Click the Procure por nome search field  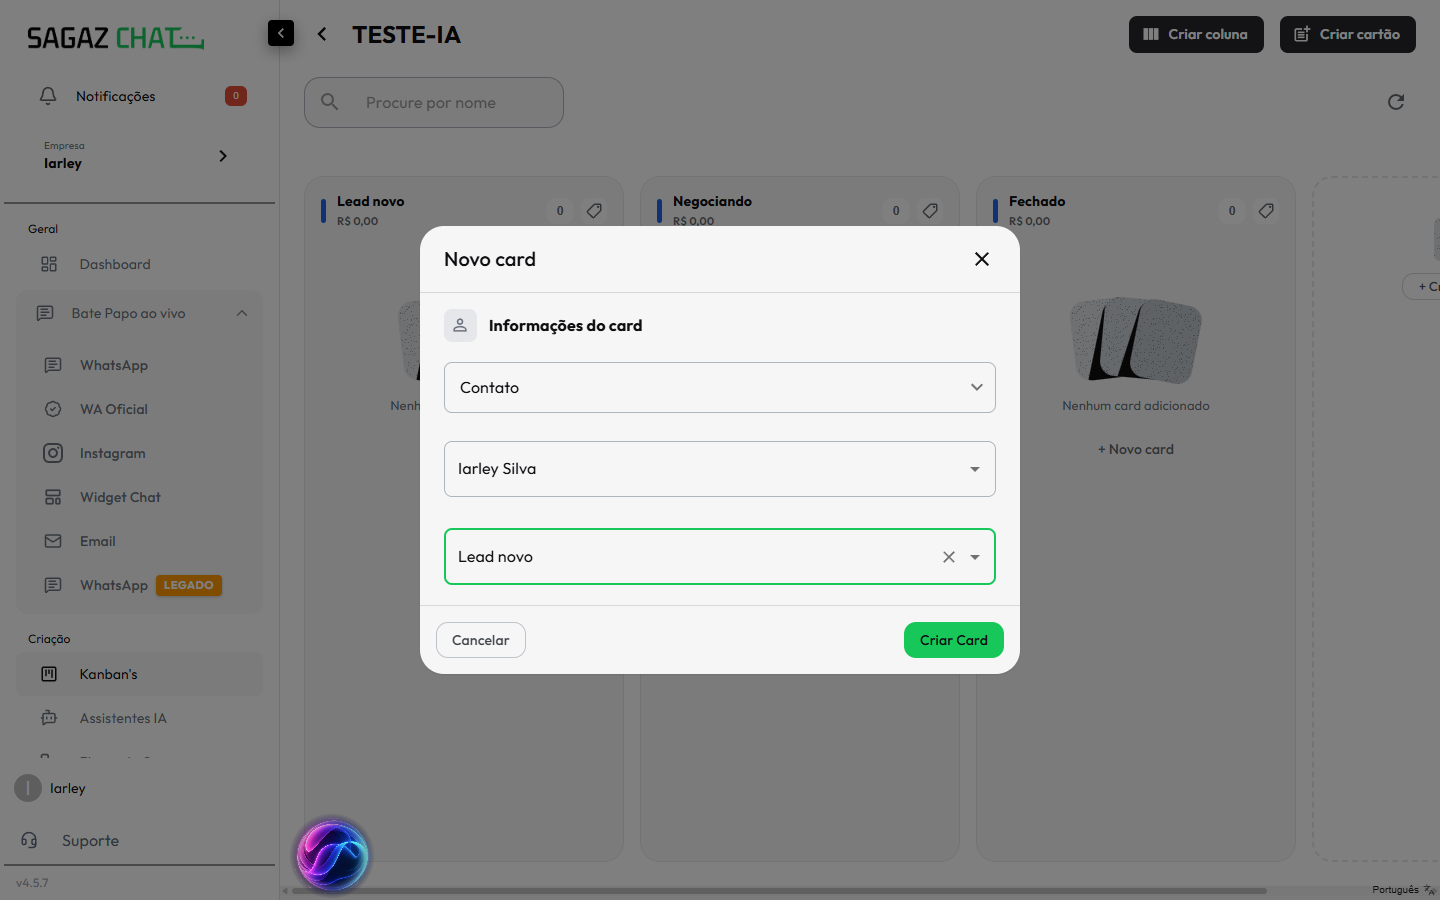[x=434, y=102]
